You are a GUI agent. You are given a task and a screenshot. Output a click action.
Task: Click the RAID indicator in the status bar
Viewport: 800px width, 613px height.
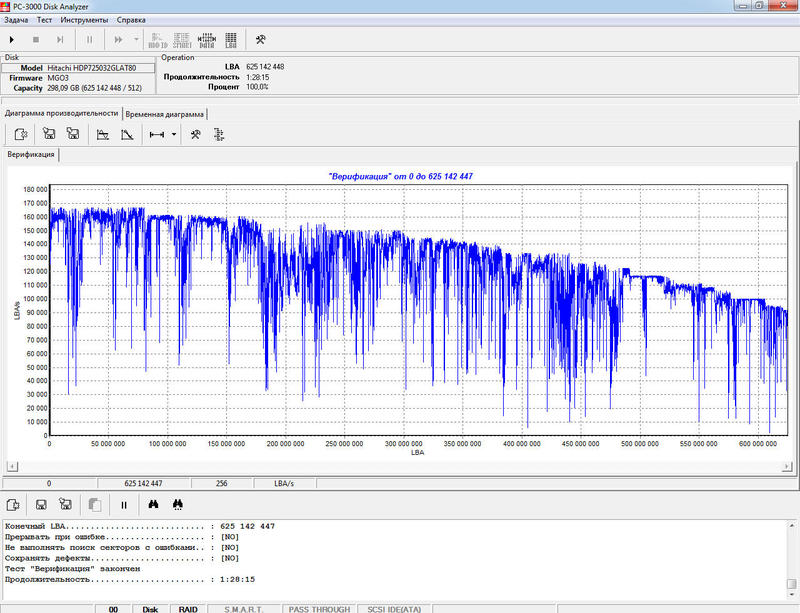[x=187, y=608]
